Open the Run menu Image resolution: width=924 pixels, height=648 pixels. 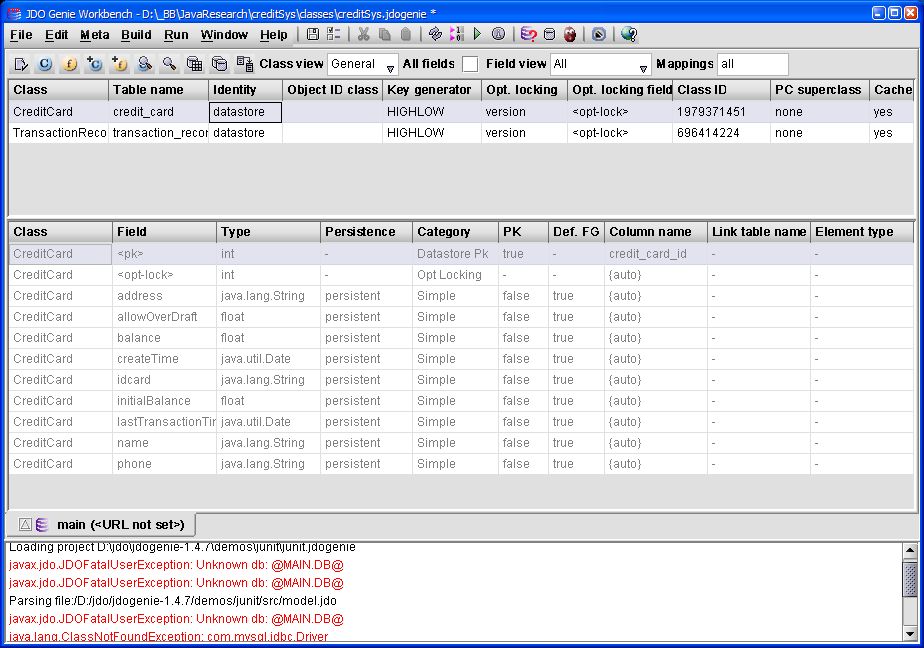click(x=176, y=35)
